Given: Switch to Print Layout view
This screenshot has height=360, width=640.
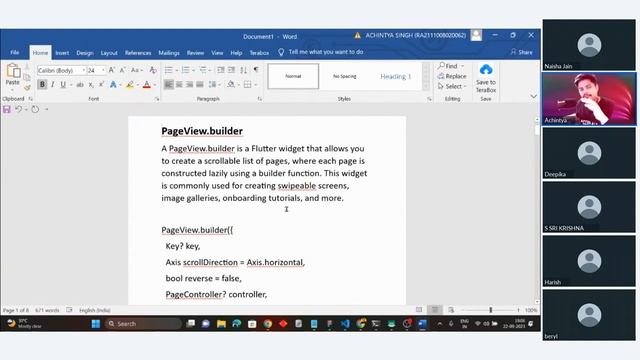Looking at the screenshot, I should (435, 310).
